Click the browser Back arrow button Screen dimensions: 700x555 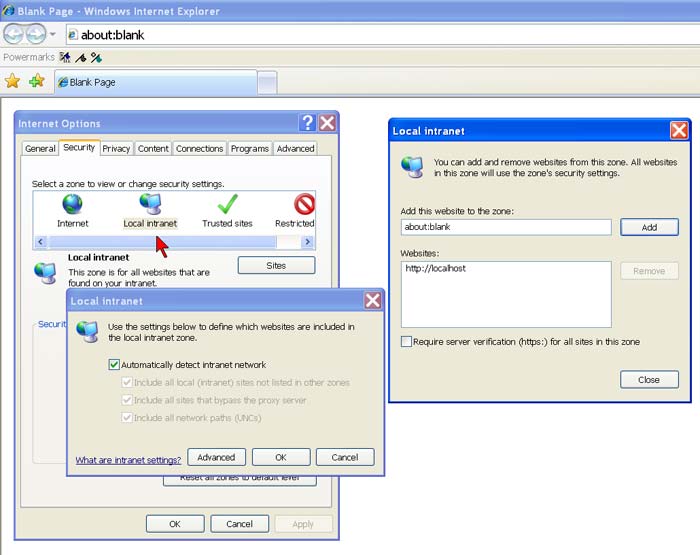[x=13, y=34]
